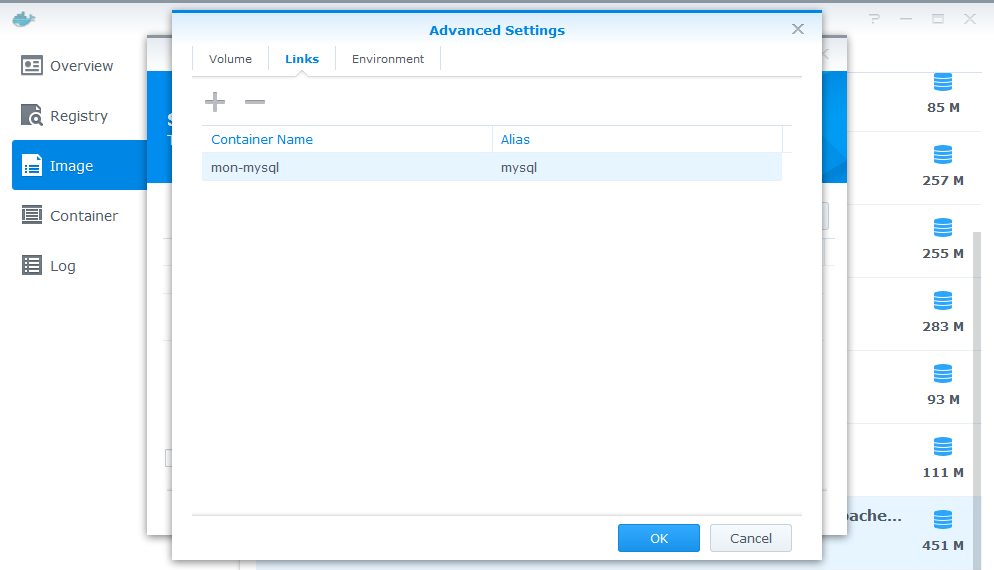This screenshot has height=570, width=994.
Task: Select the Links tab
Action: coord(302,59)
